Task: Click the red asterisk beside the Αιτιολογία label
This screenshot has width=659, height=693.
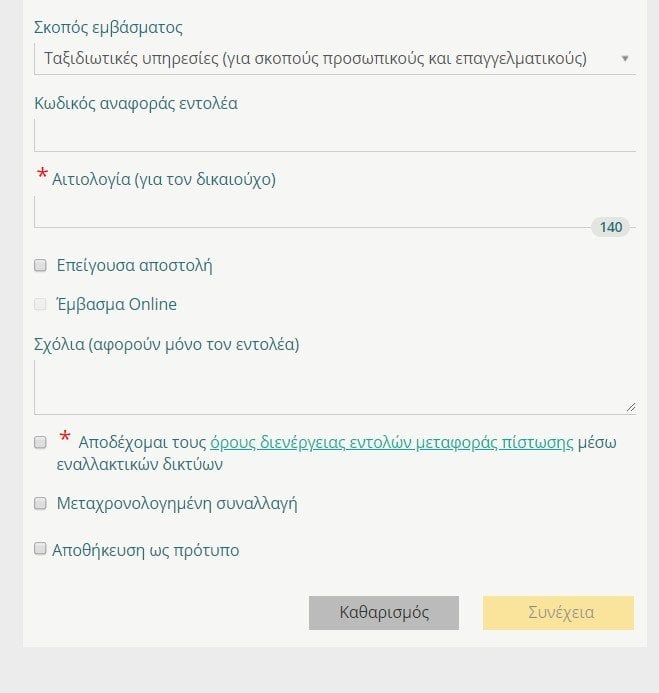Action: click(42, 173)
